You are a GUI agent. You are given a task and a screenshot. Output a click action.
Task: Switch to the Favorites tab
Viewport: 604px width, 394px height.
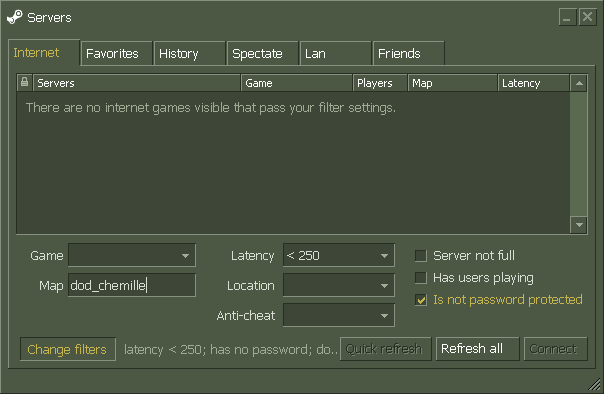[x=117, y=54]
